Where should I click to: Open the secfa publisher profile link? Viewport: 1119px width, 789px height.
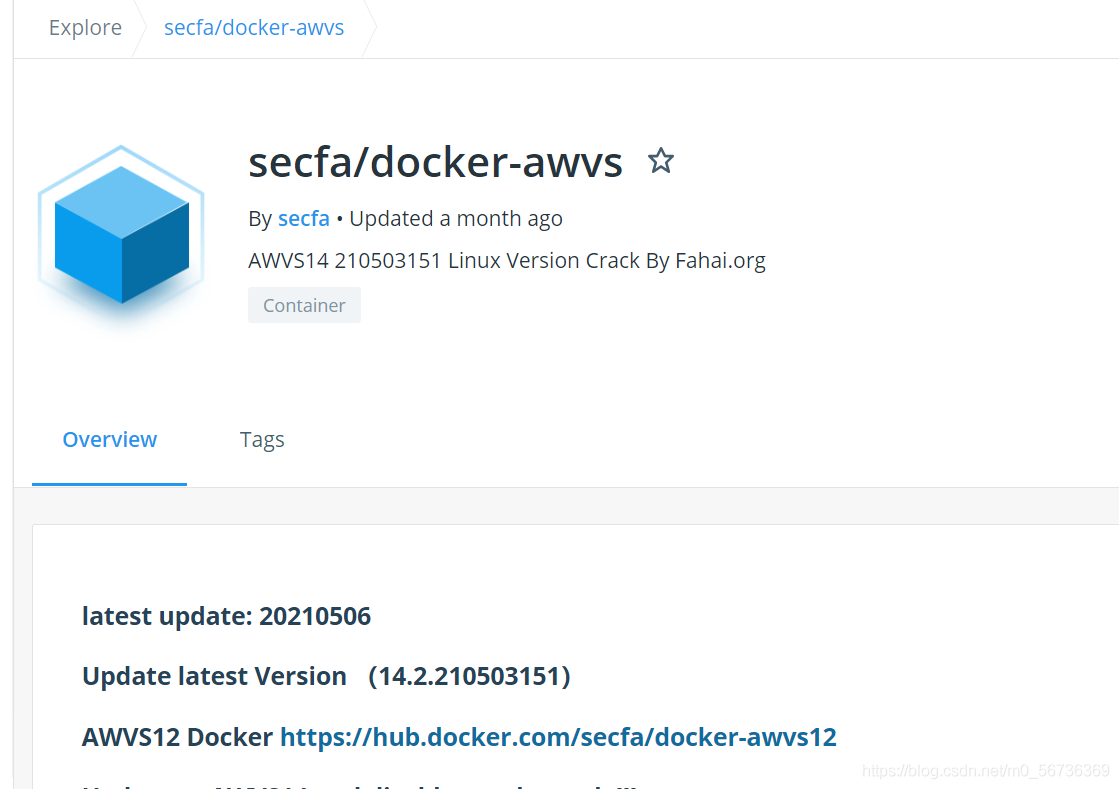pyautogui.click(x=303, y=218)
